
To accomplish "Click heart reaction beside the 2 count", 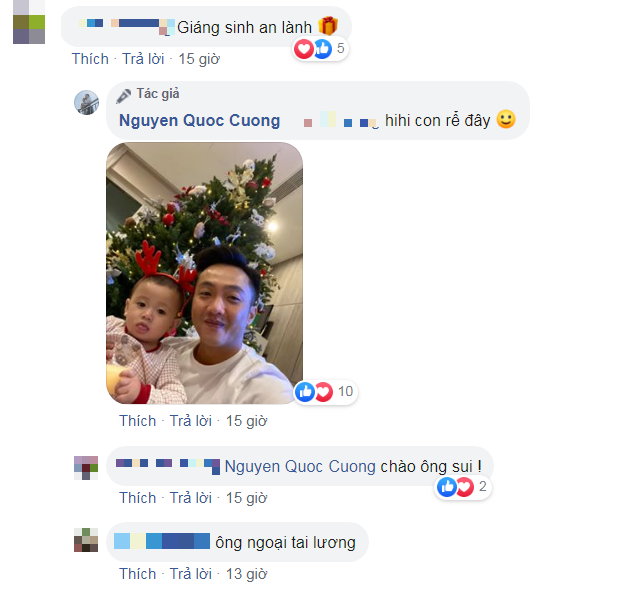I will point(465,487).
